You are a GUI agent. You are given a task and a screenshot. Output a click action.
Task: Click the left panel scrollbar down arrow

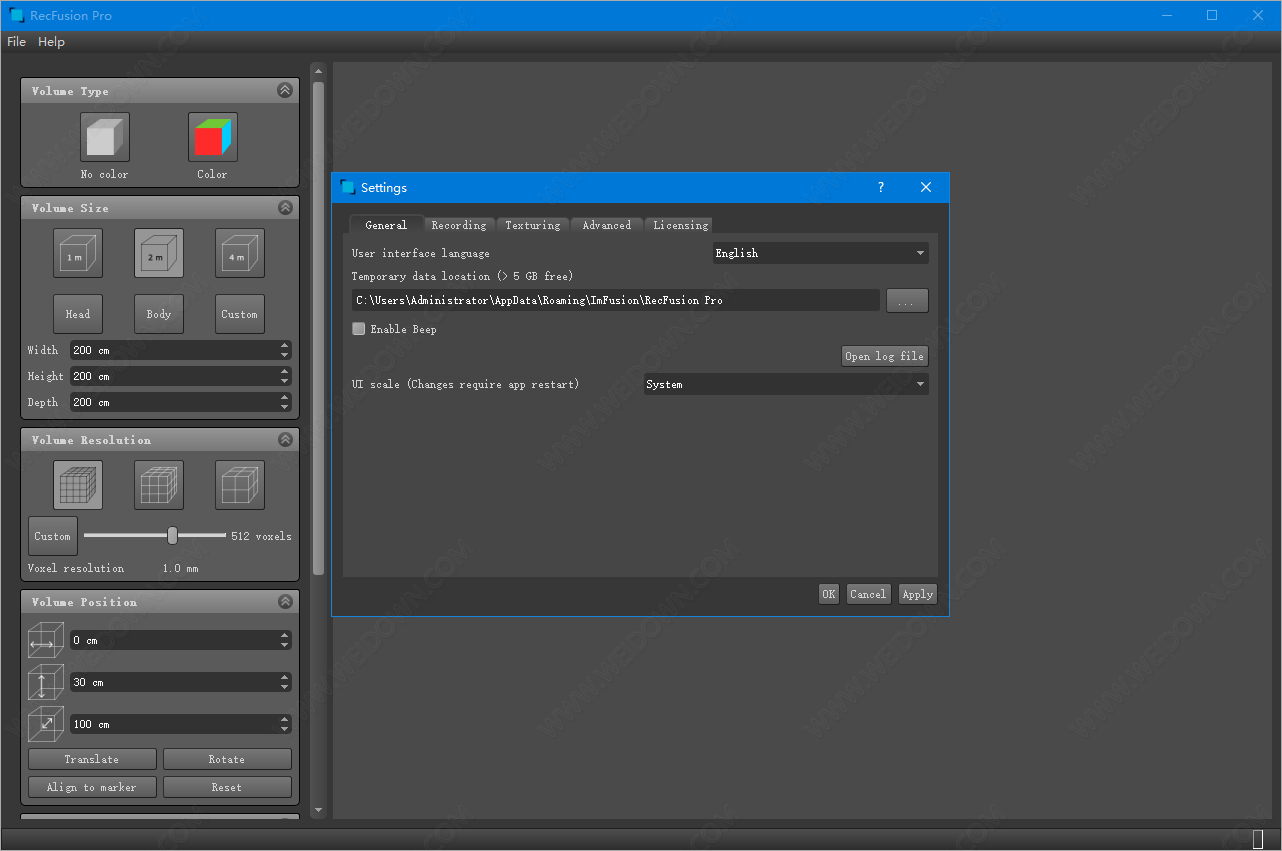tap(319, 811)
